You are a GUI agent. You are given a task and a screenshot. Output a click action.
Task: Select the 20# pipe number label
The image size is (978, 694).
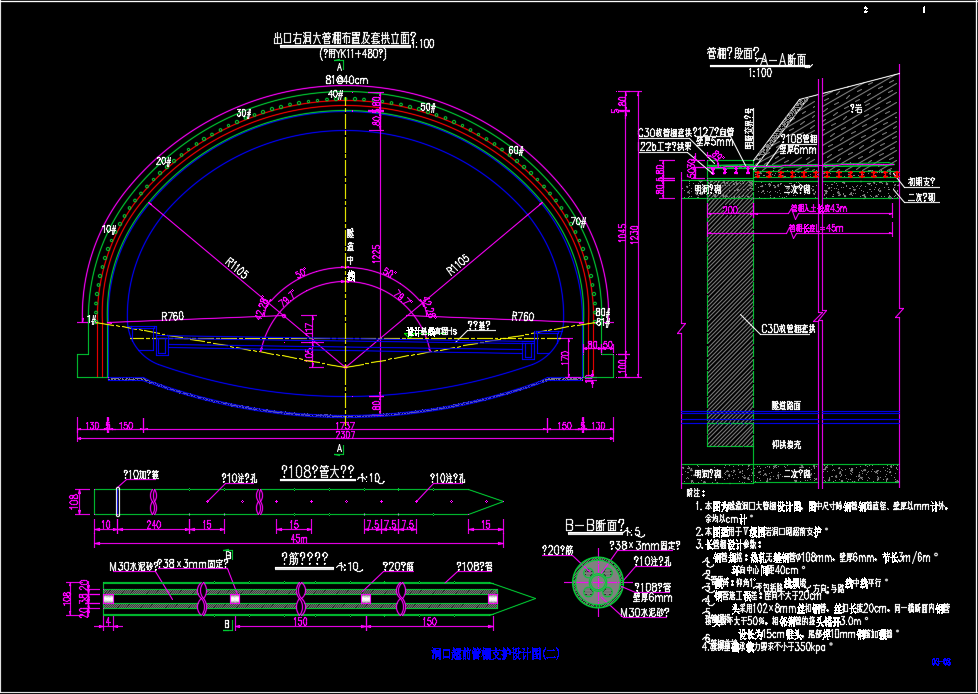(164, 161)
